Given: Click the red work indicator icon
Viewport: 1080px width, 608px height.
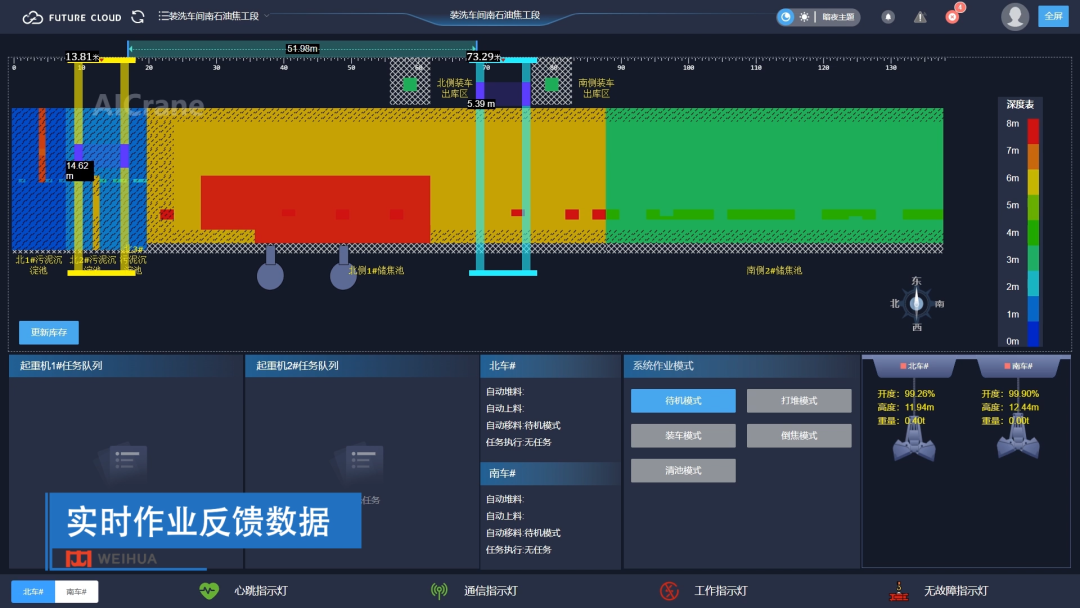Looking at the screenshot, I should pos(669,591).
